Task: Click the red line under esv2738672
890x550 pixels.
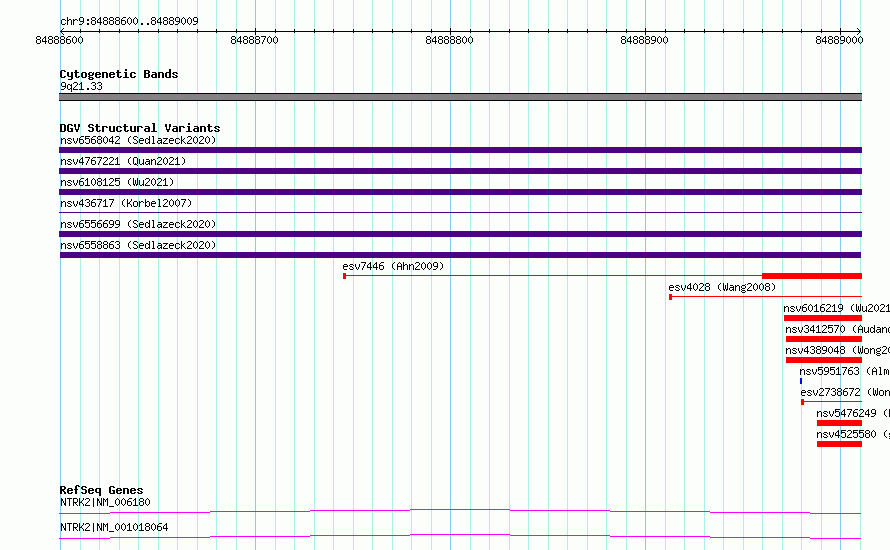Action: point(832,402)
